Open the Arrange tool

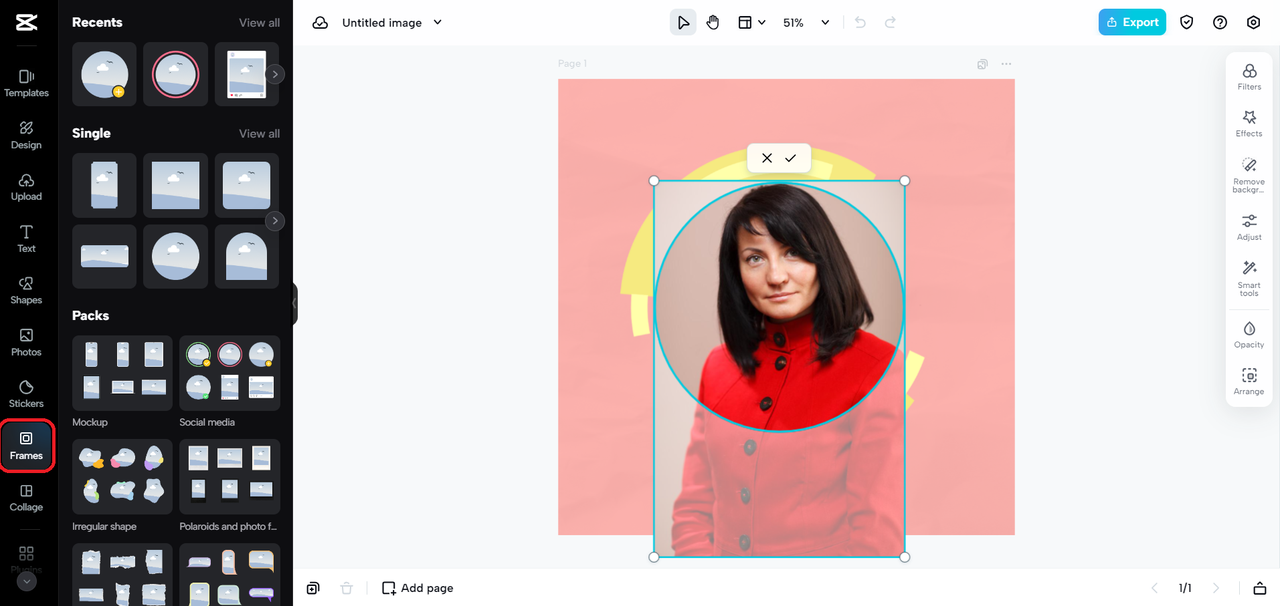click(1249, 382)
